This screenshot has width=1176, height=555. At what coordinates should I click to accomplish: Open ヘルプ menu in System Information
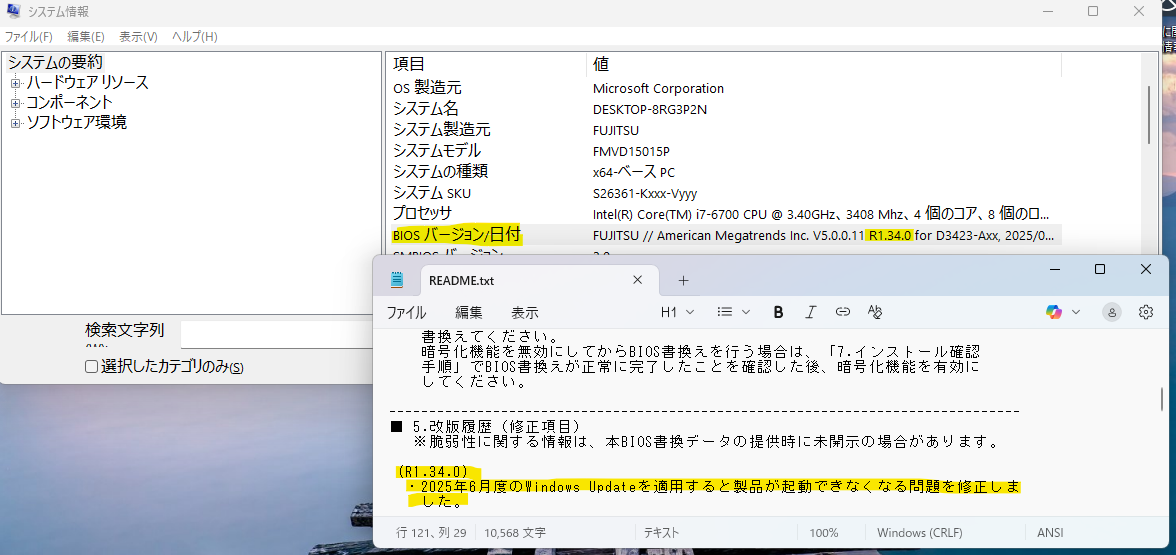[x=194, y=36]
